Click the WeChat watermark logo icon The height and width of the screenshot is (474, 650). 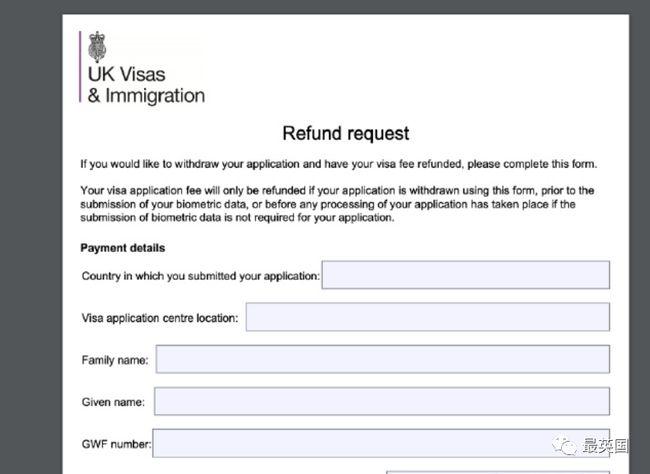click(567, 445)
